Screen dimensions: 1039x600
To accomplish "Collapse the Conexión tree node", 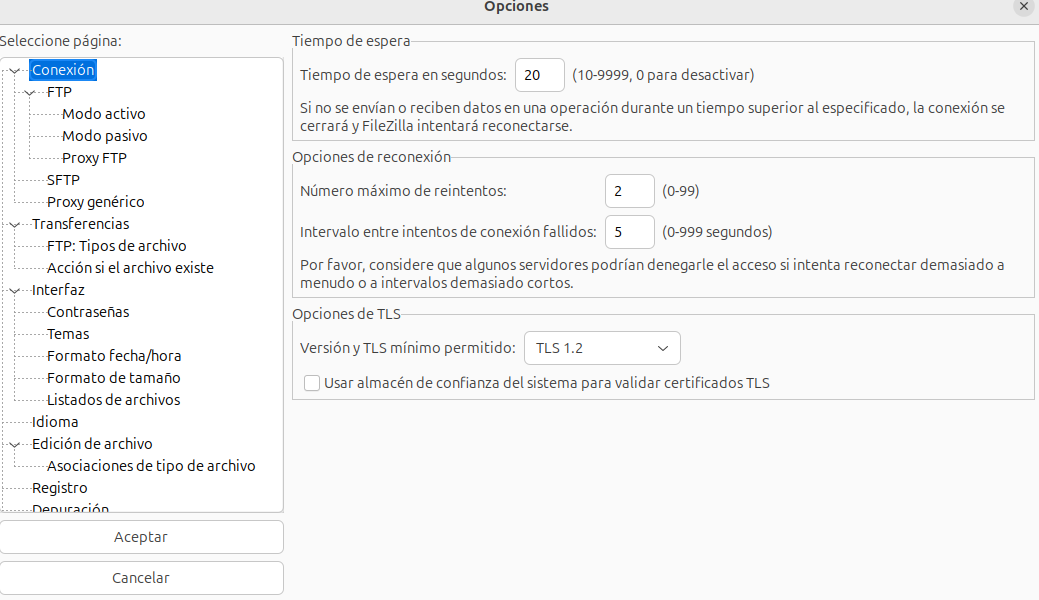I will coord(15,71).
